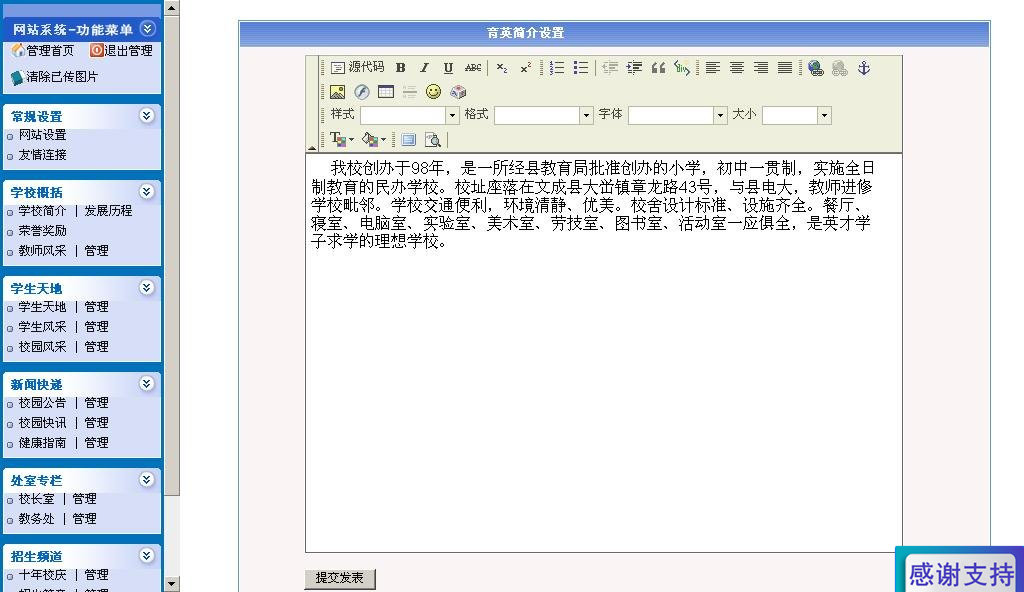Click the Div container icon
1024x592 pixels.
[682, 67]
